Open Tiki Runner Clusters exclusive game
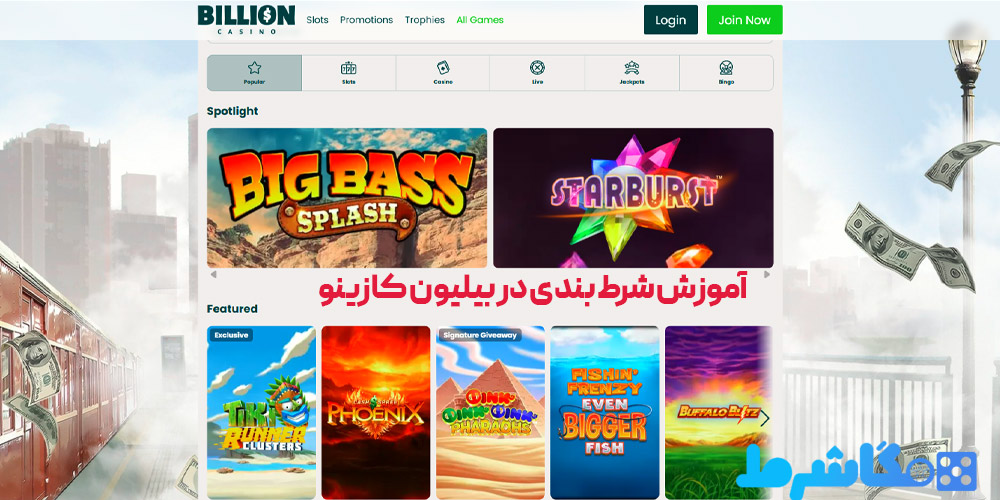Image resolution: width=1000 pixels, height=500 pixels. click(x=261, y=412)
